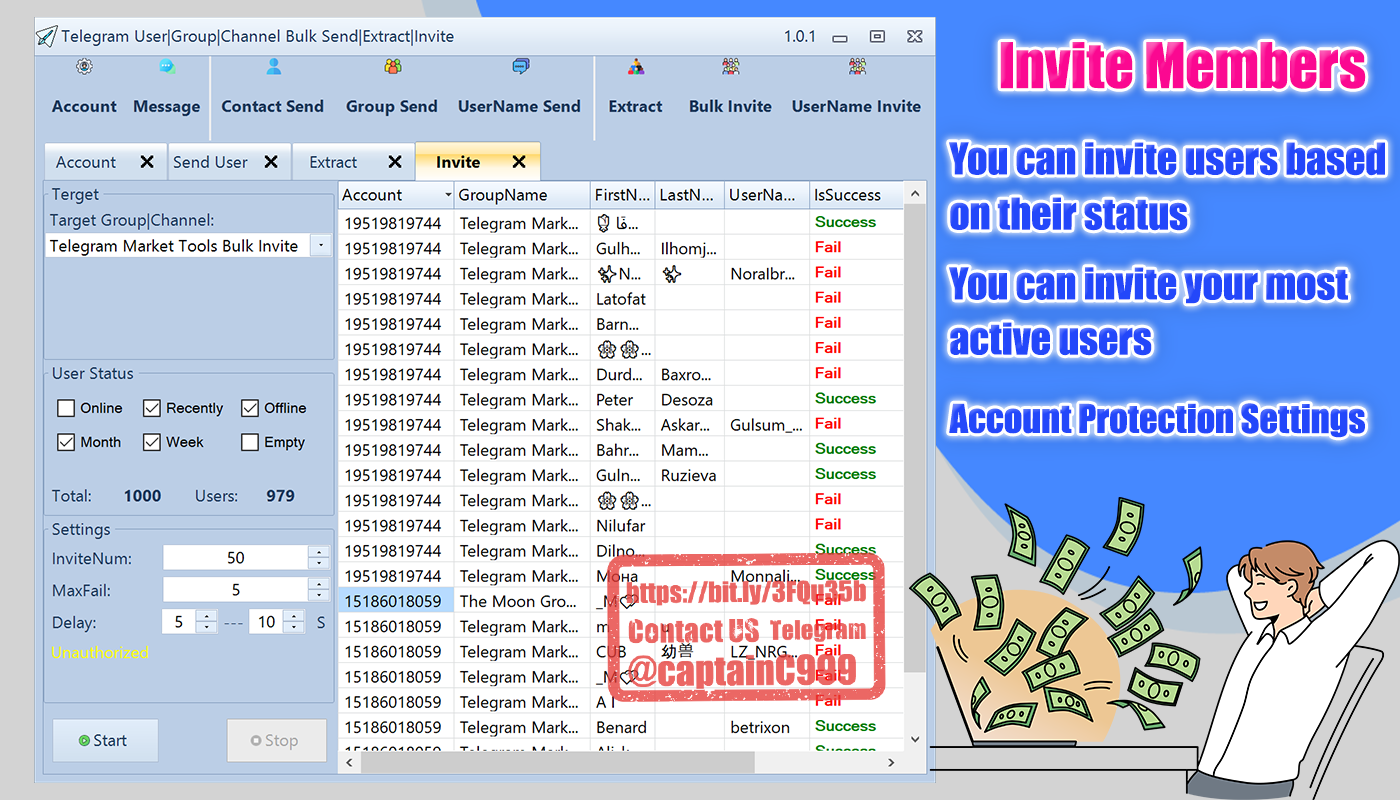
Task: Toggle the Empty status checkbox
Action: (250, 442)
